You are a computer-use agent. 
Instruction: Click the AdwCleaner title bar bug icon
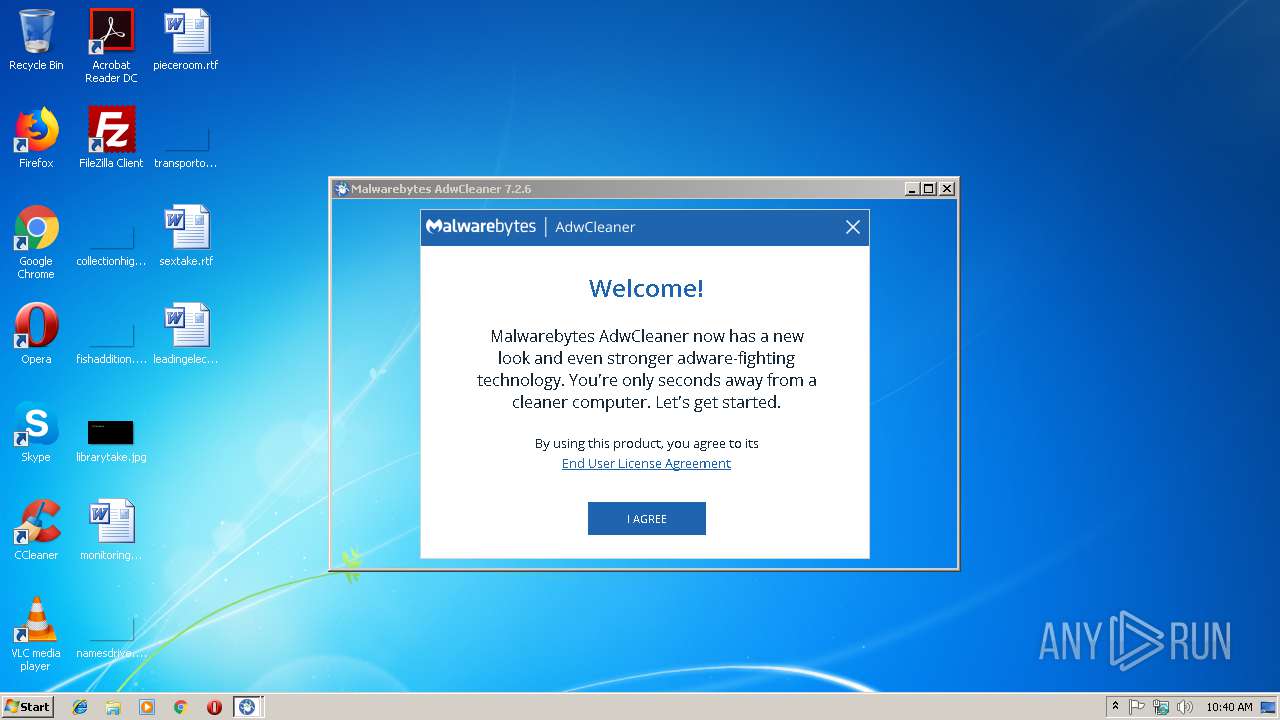pos(342,188)
